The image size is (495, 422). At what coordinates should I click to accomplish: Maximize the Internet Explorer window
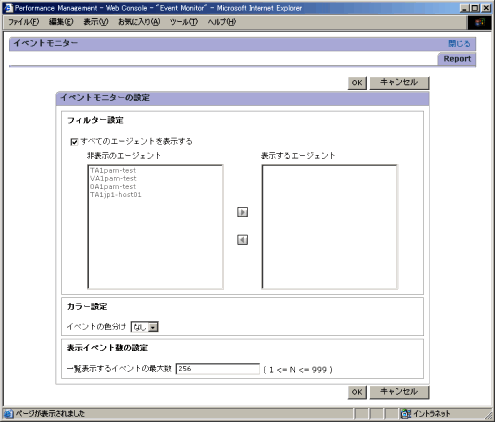coord(475,8)
